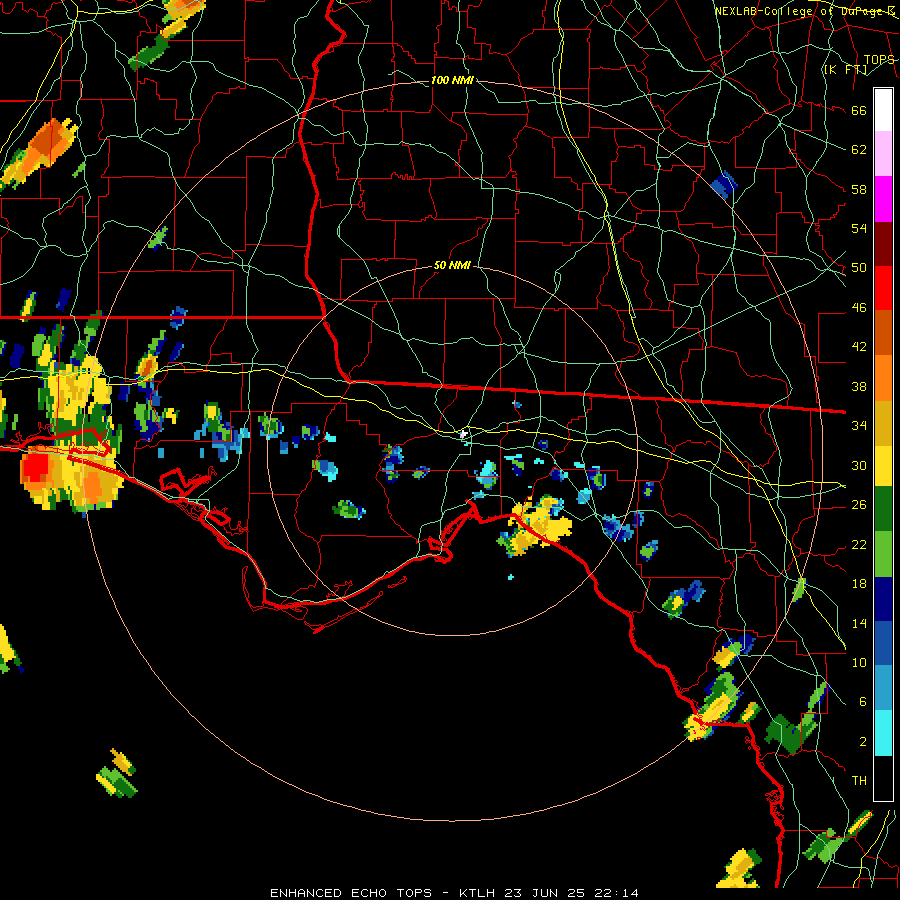Image resolution: width=900 pixels, height=900 pixels.
Task: Click the "50 NMI" range ring label
Action: 452,265
